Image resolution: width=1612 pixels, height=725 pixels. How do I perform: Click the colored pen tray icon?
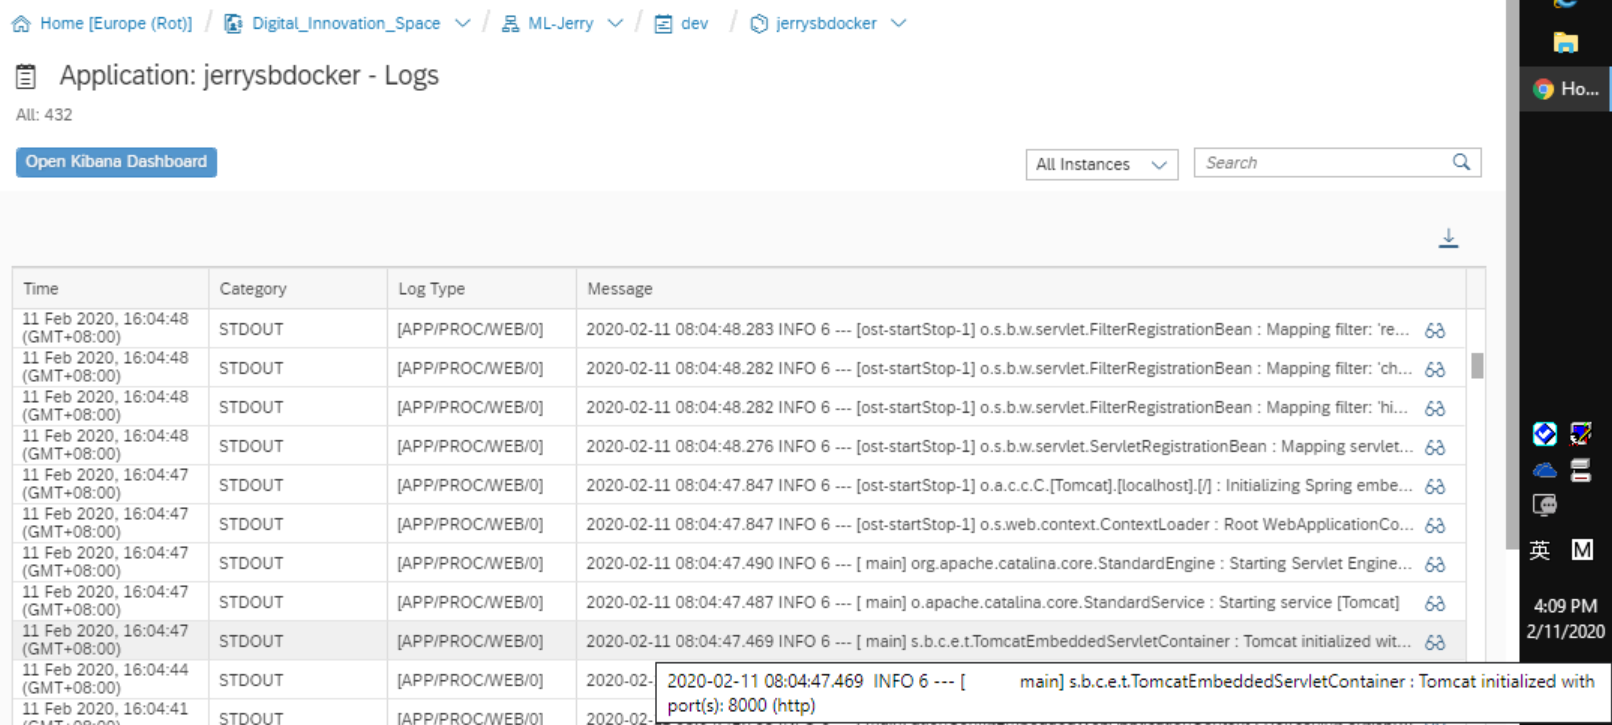click(1581, 433)
